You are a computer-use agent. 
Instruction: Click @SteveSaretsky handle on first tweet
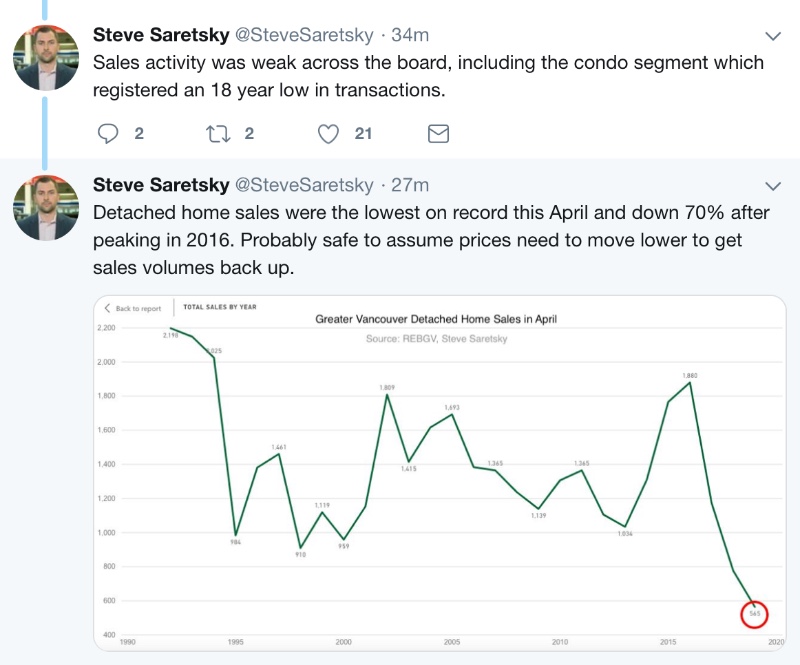coord(304,35)
